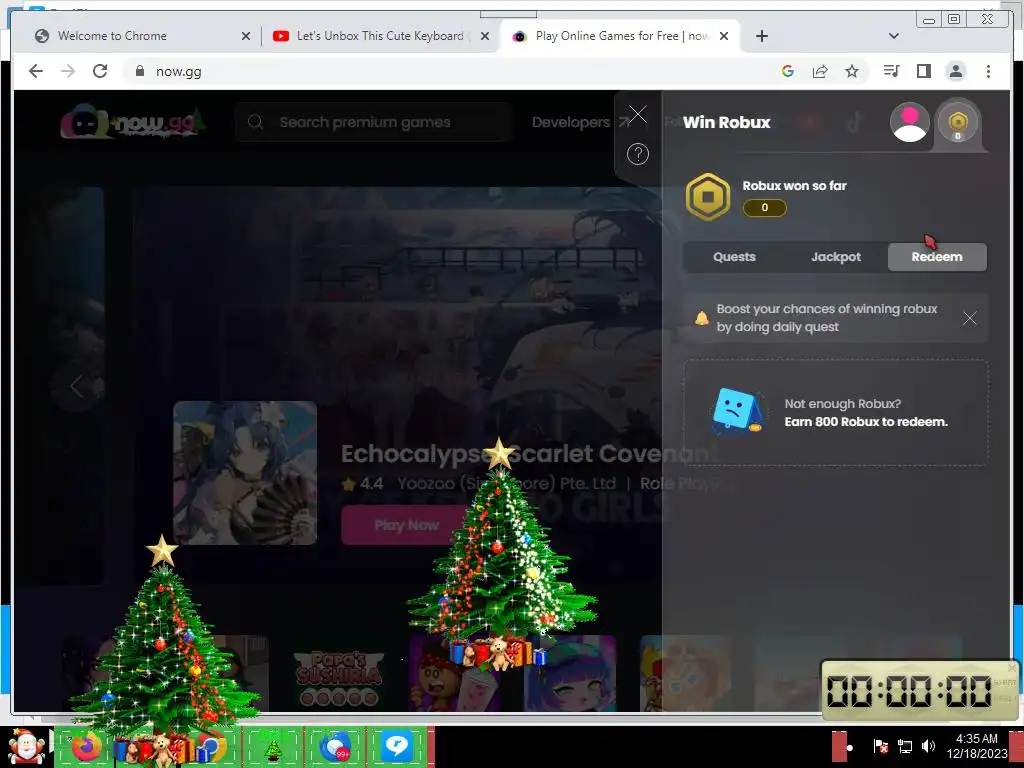Open the Chrome profile avatar icon
This screenshot has width=1024, height=768.
pos(955,71)
